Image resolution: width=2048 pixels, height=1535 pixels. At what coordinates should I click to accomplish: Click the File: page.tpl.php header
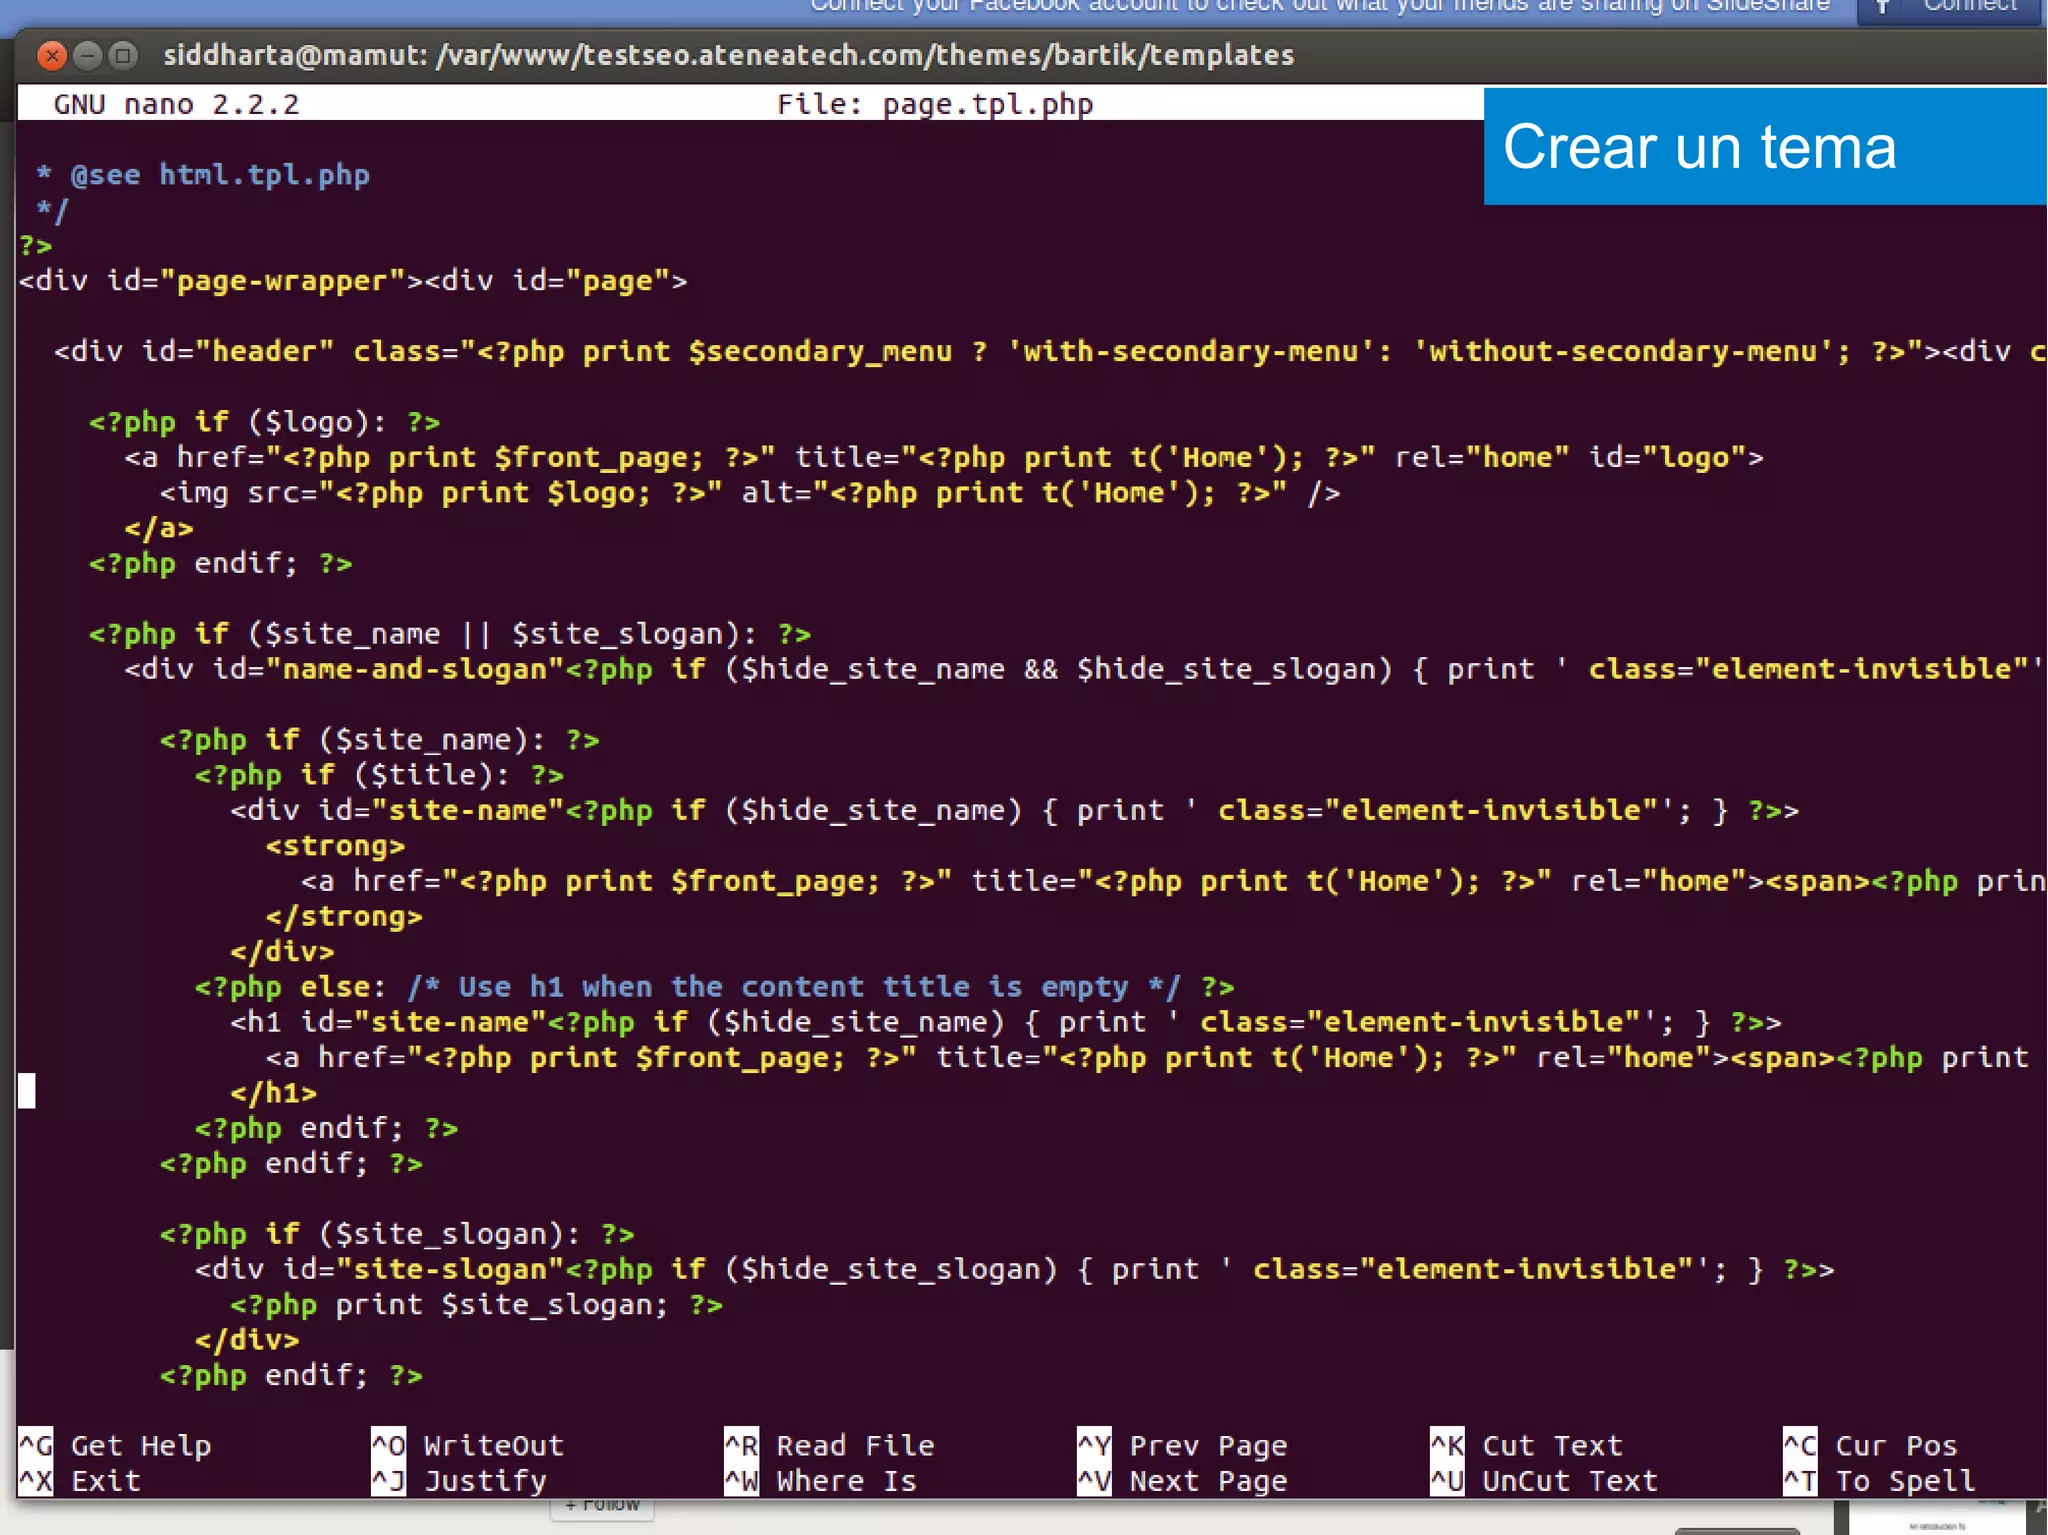(935, 104)
